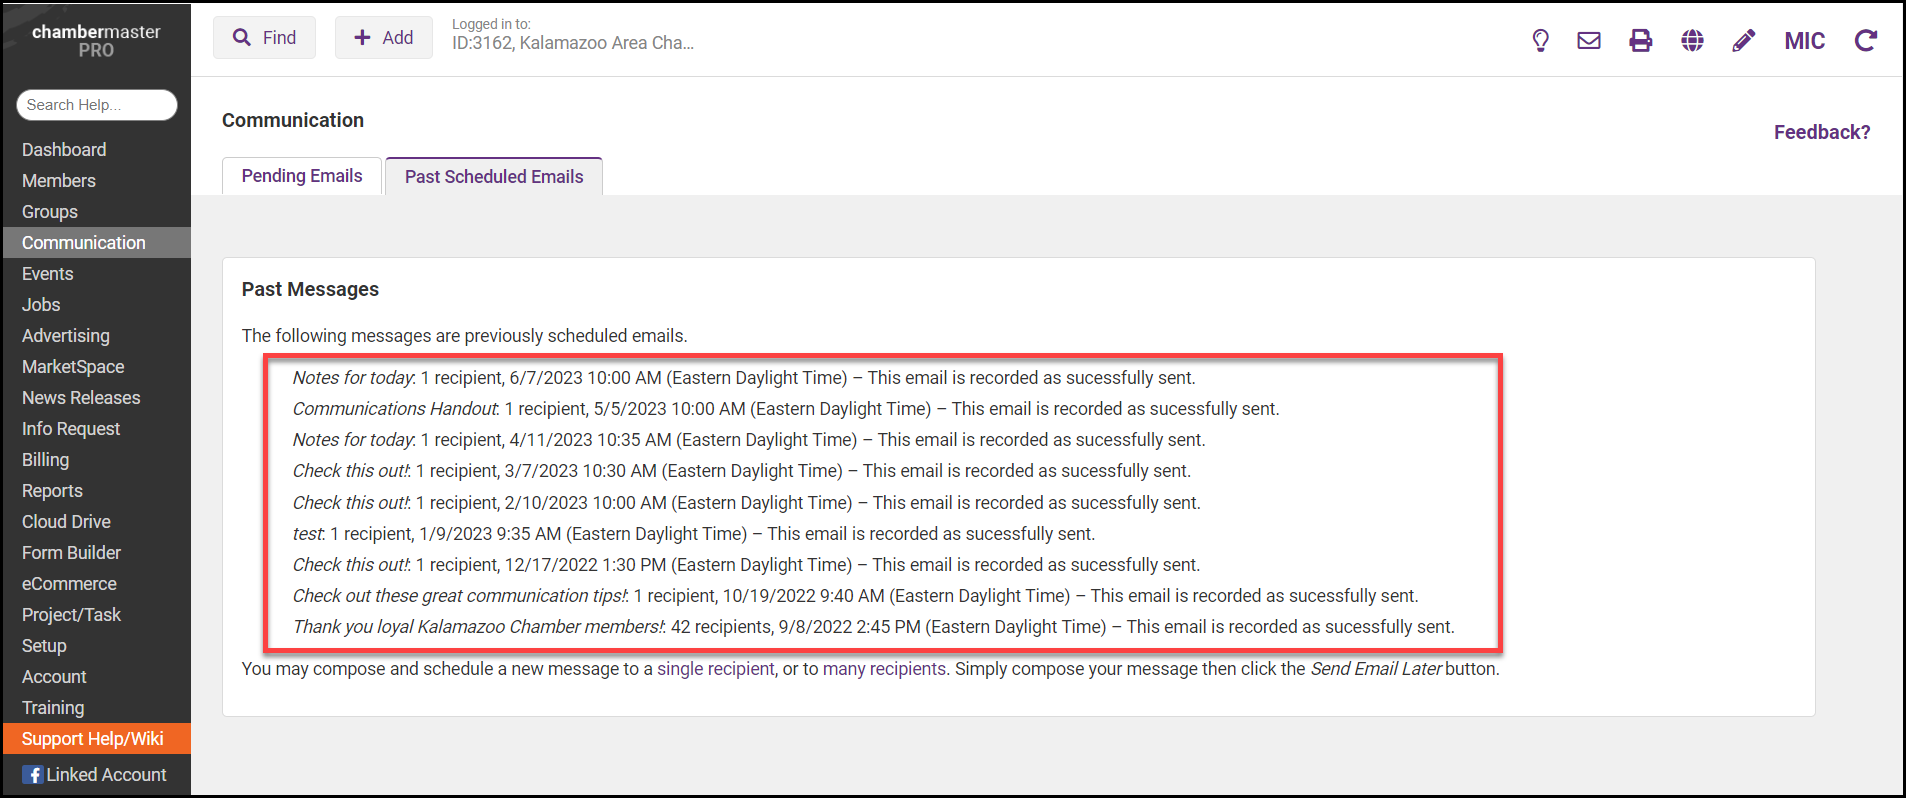Open the envelope mail icon

[1589, 40]
